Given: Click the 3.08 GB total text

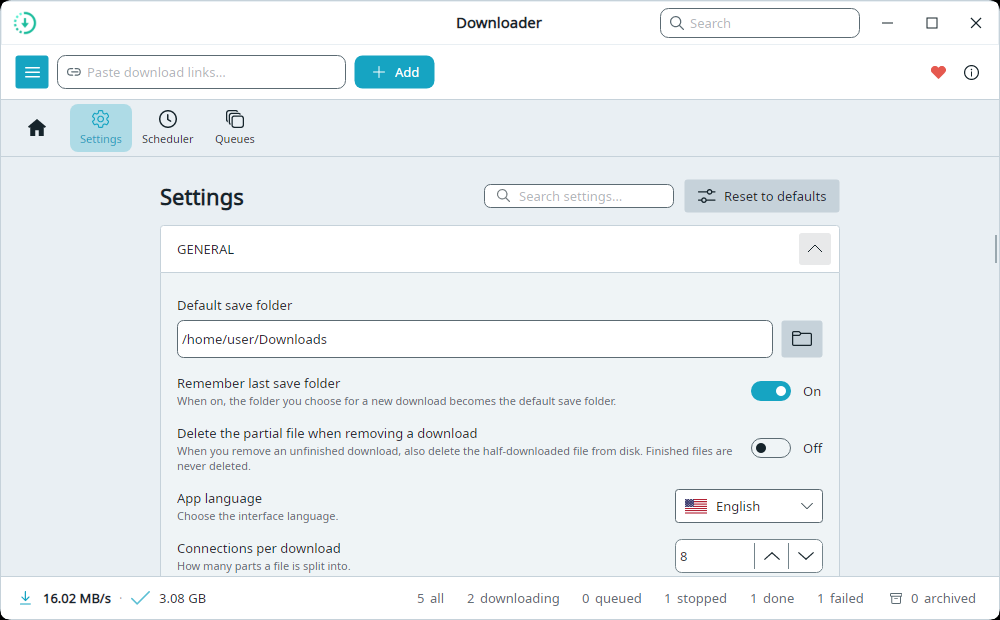Looking at the screenshot, I should (x=182, y=598).
